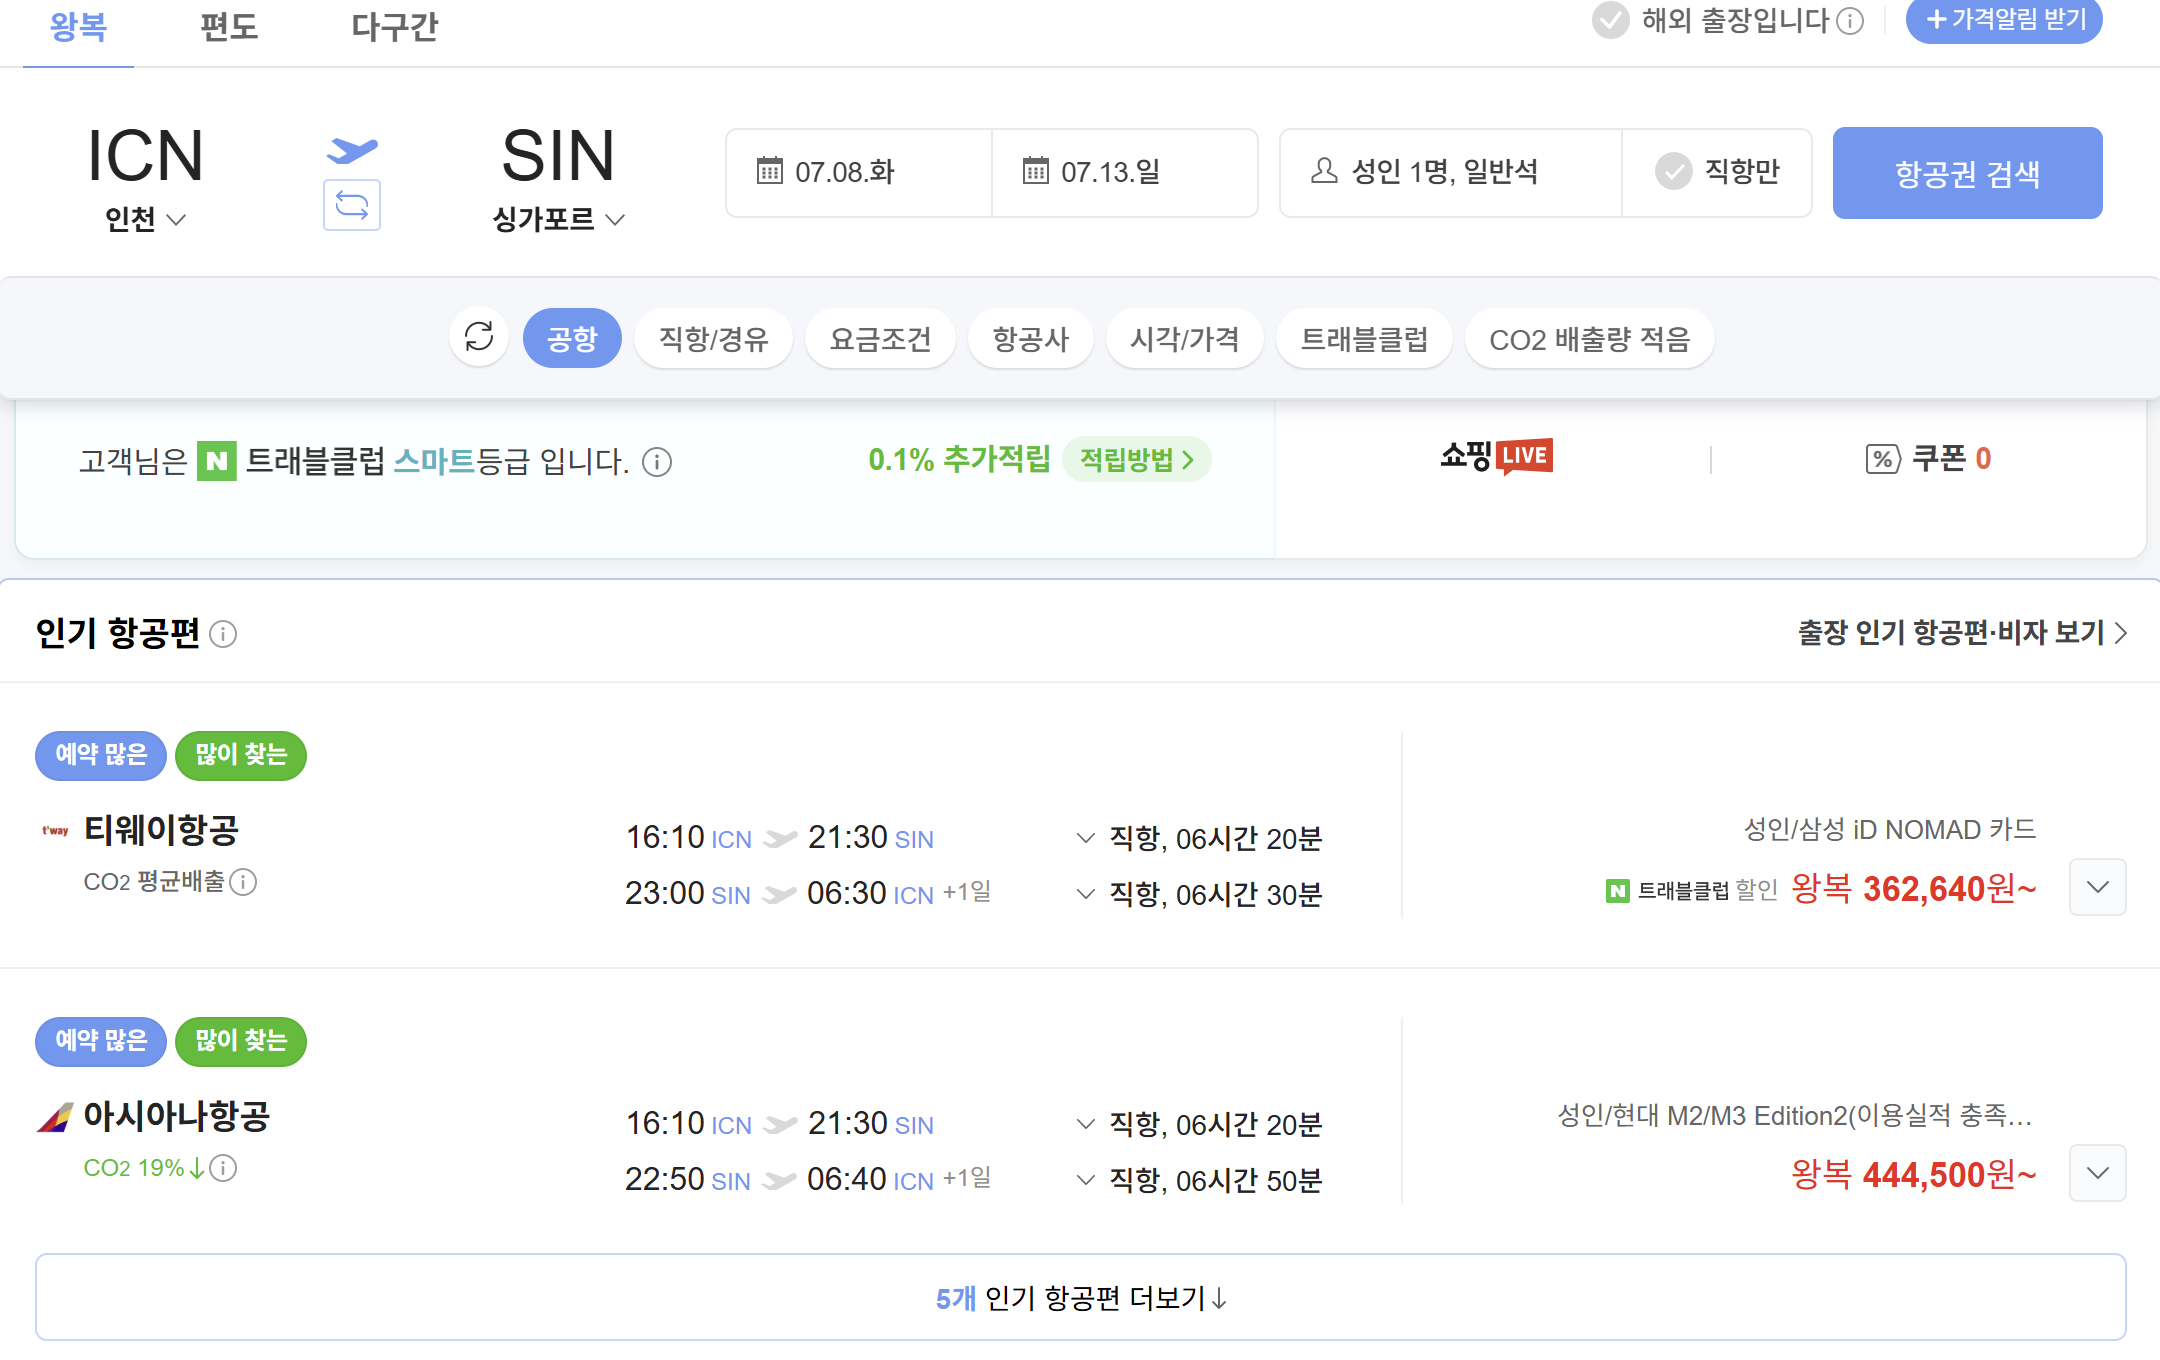Screen dimensions: 2160x1360
Task: Click the info icon beside 해외 출장입니다
Action: [1851, 20]
